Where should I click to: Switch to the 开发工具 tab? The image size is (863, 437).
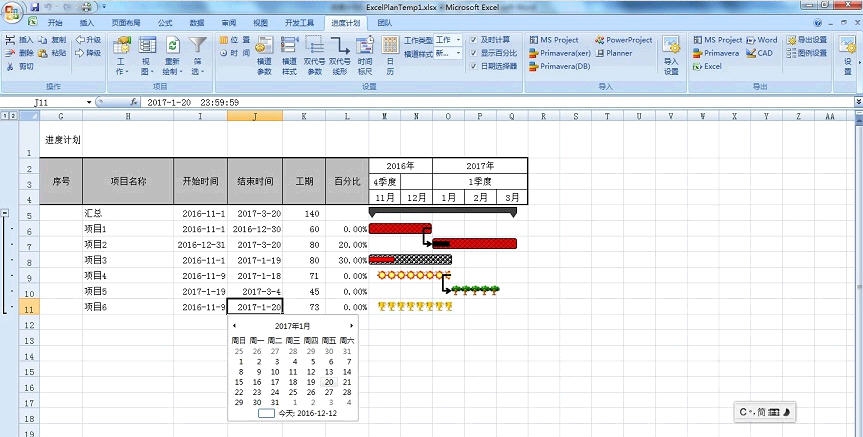[x=299, y=23]
